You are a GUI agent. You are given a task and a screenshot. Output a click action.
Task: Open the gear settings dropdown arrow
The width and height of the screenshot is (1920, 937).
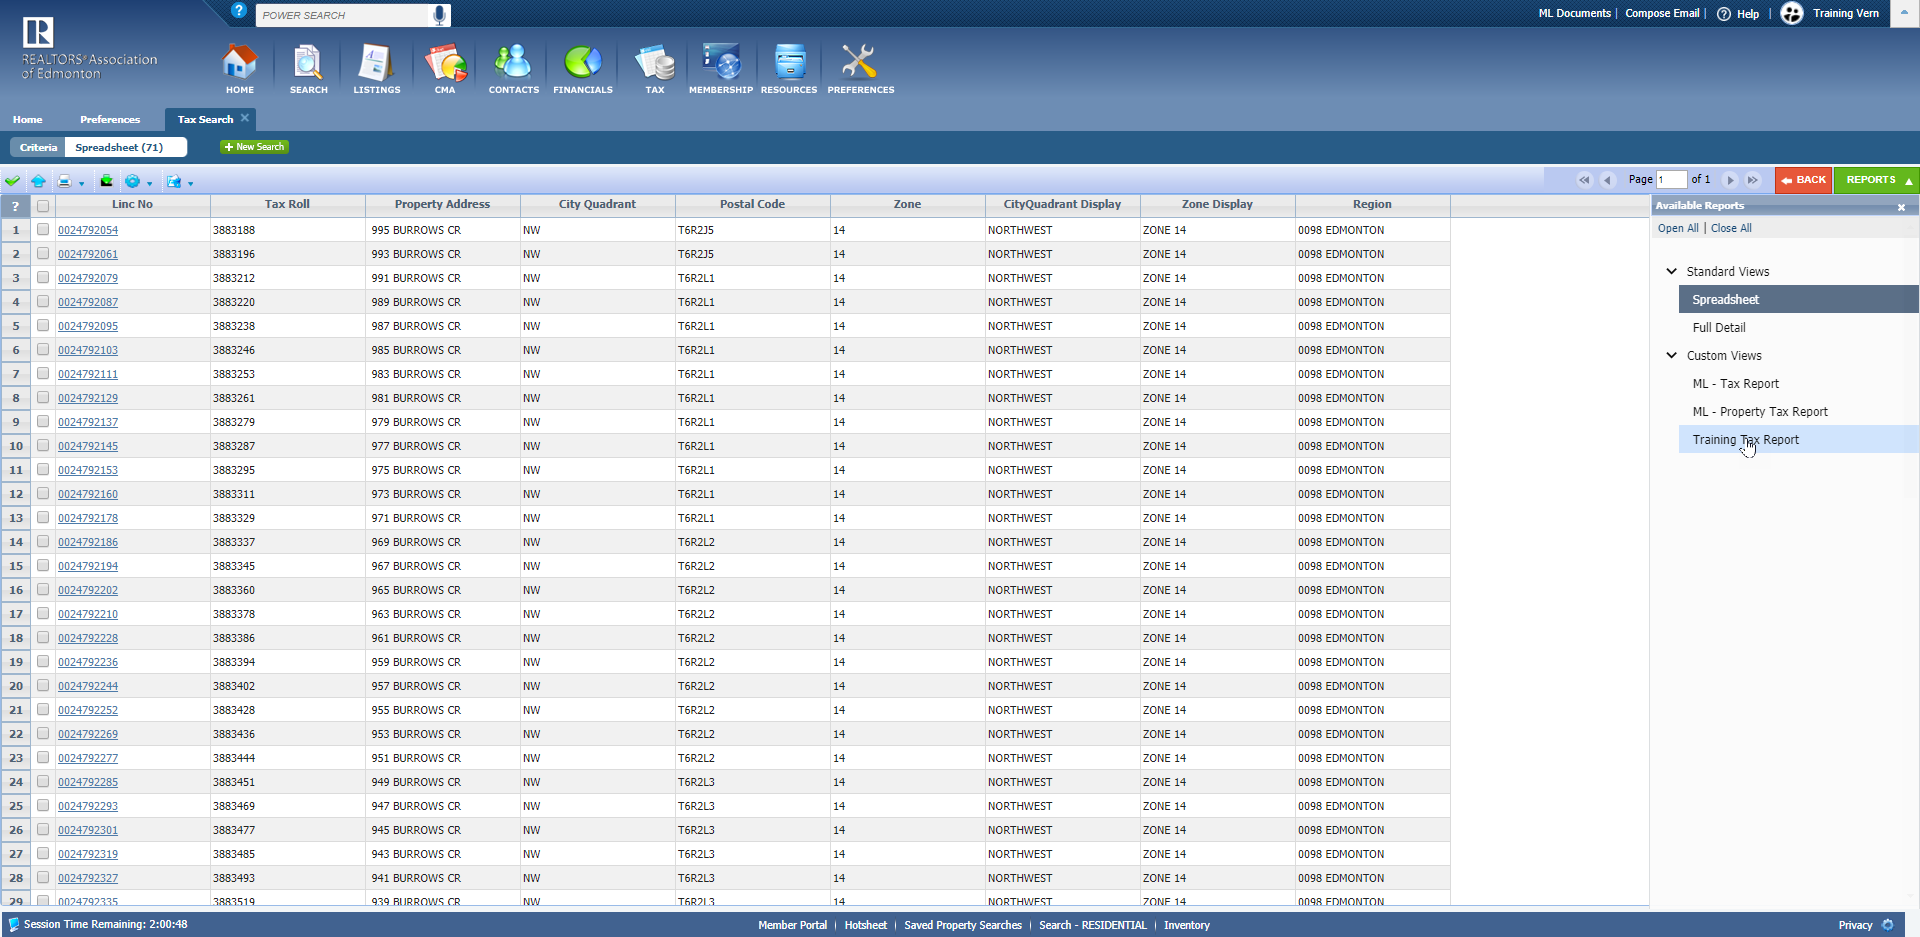coord(149,184)
